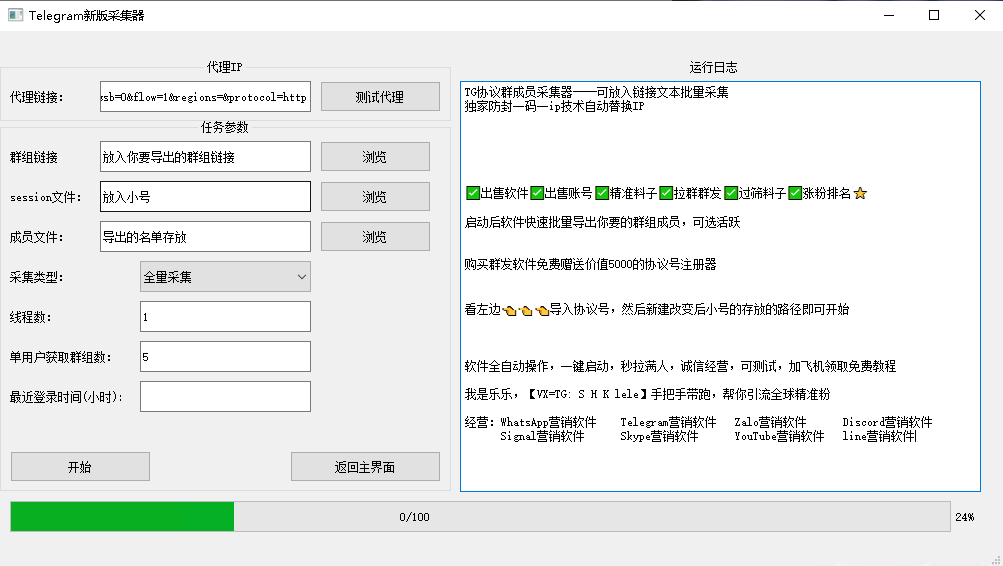Browse for the 成员文件 save path
This screenshot has width=1003, height=566.
coord(375,237)
